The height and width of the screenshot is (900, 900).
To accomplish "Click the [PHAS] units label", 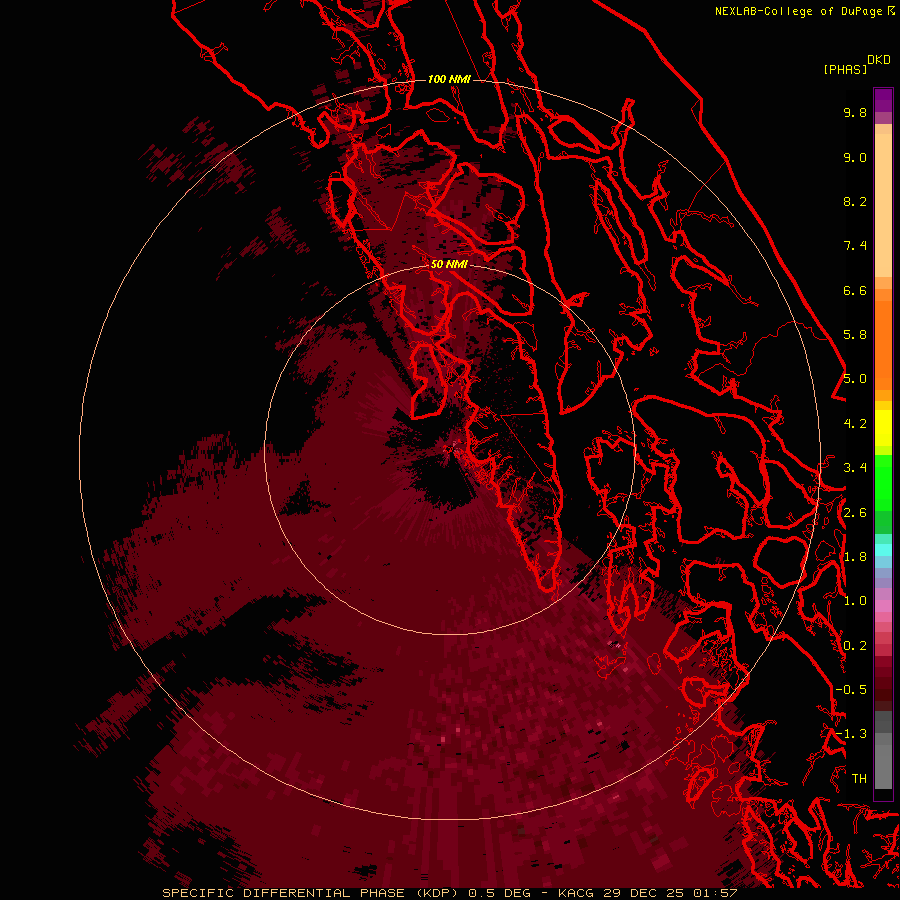I will click(845, 69).
